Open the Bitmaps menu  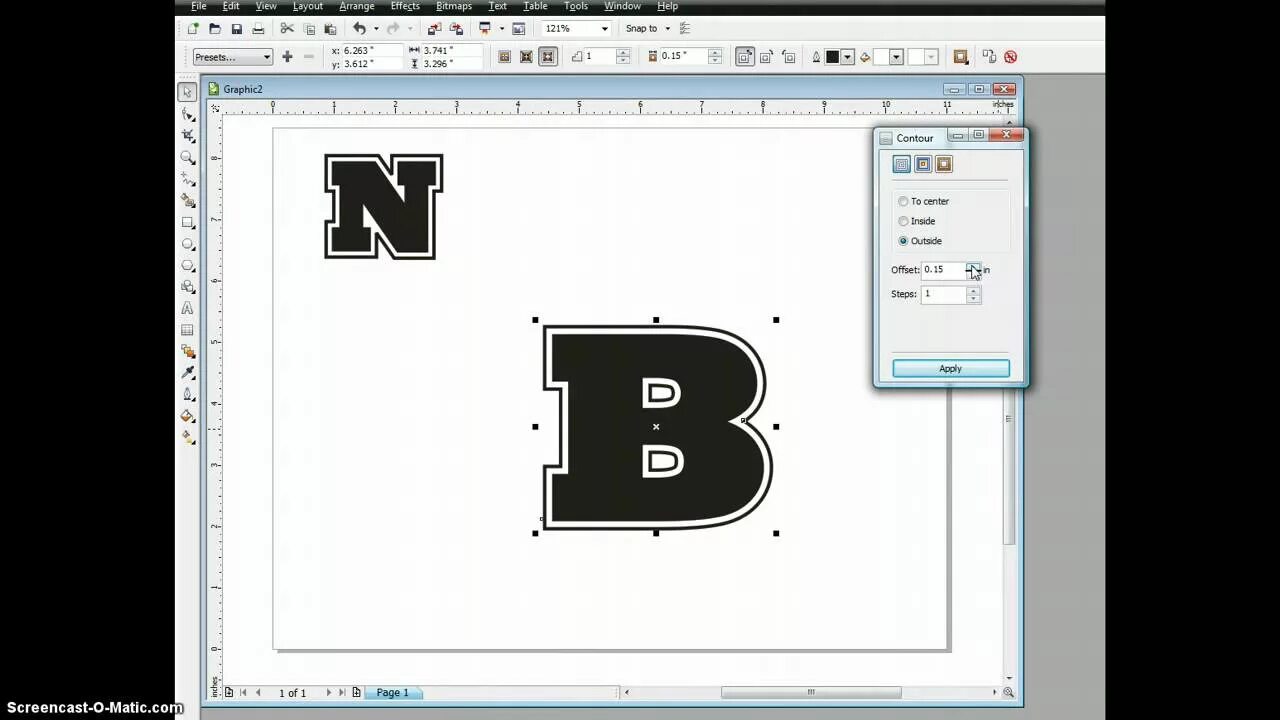[454, 6]
